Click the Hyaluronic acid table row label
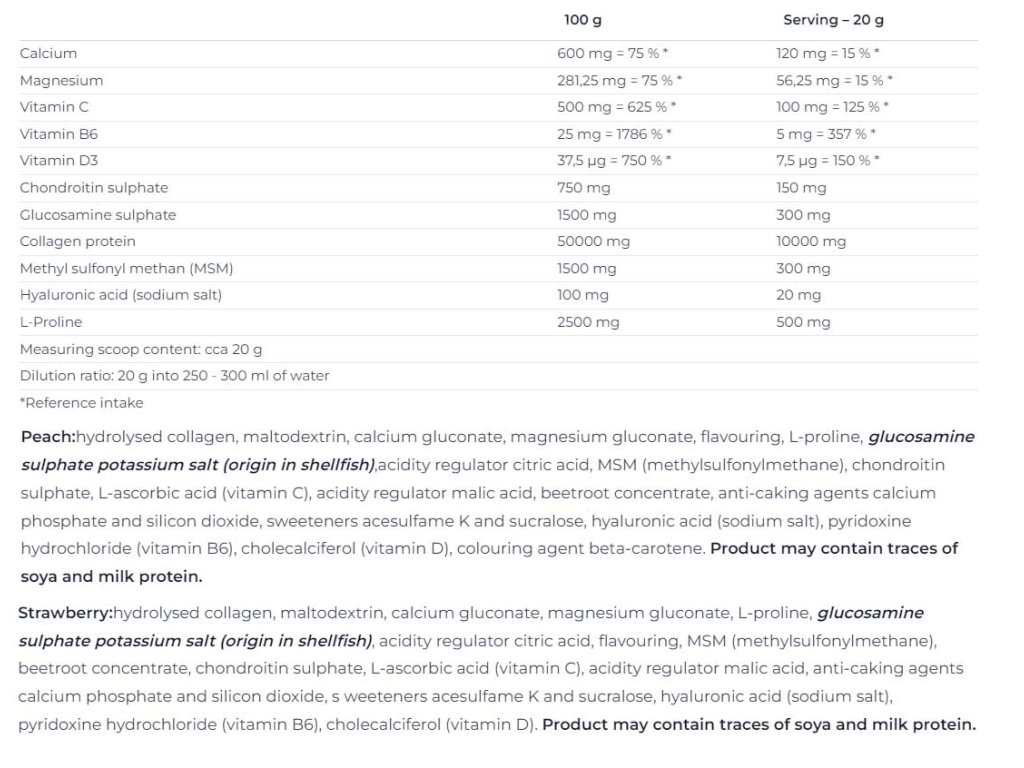Viewport: 1024px width, 768px height. pos(121,295)
